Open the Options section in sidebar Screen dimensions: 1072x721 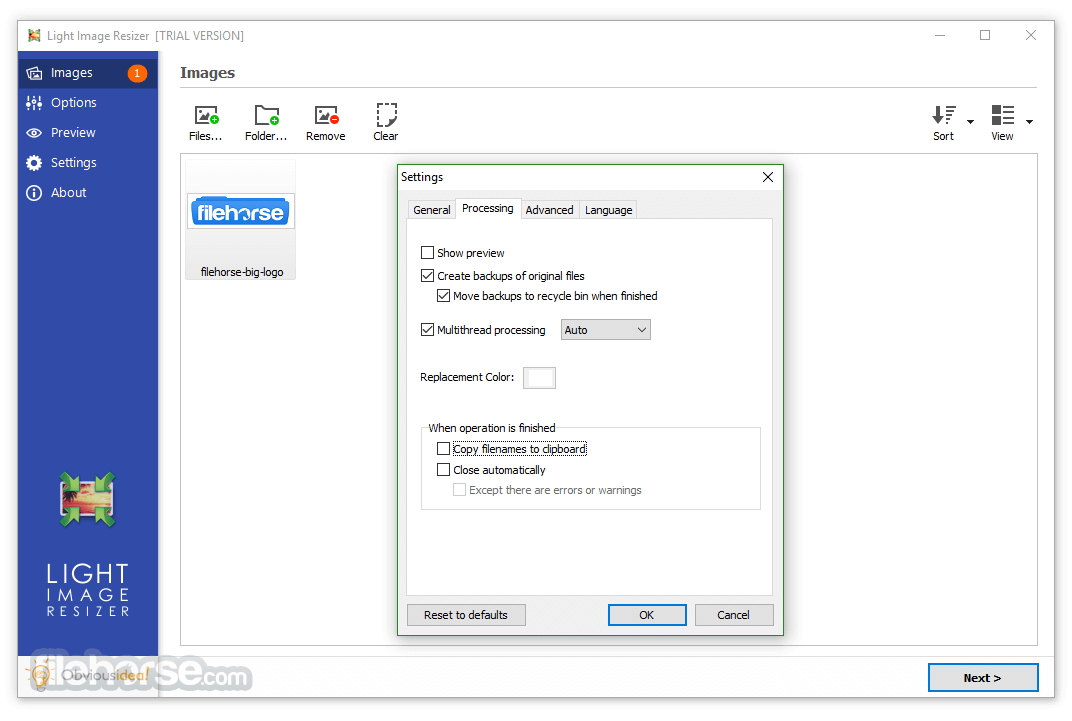pos(88,103)
